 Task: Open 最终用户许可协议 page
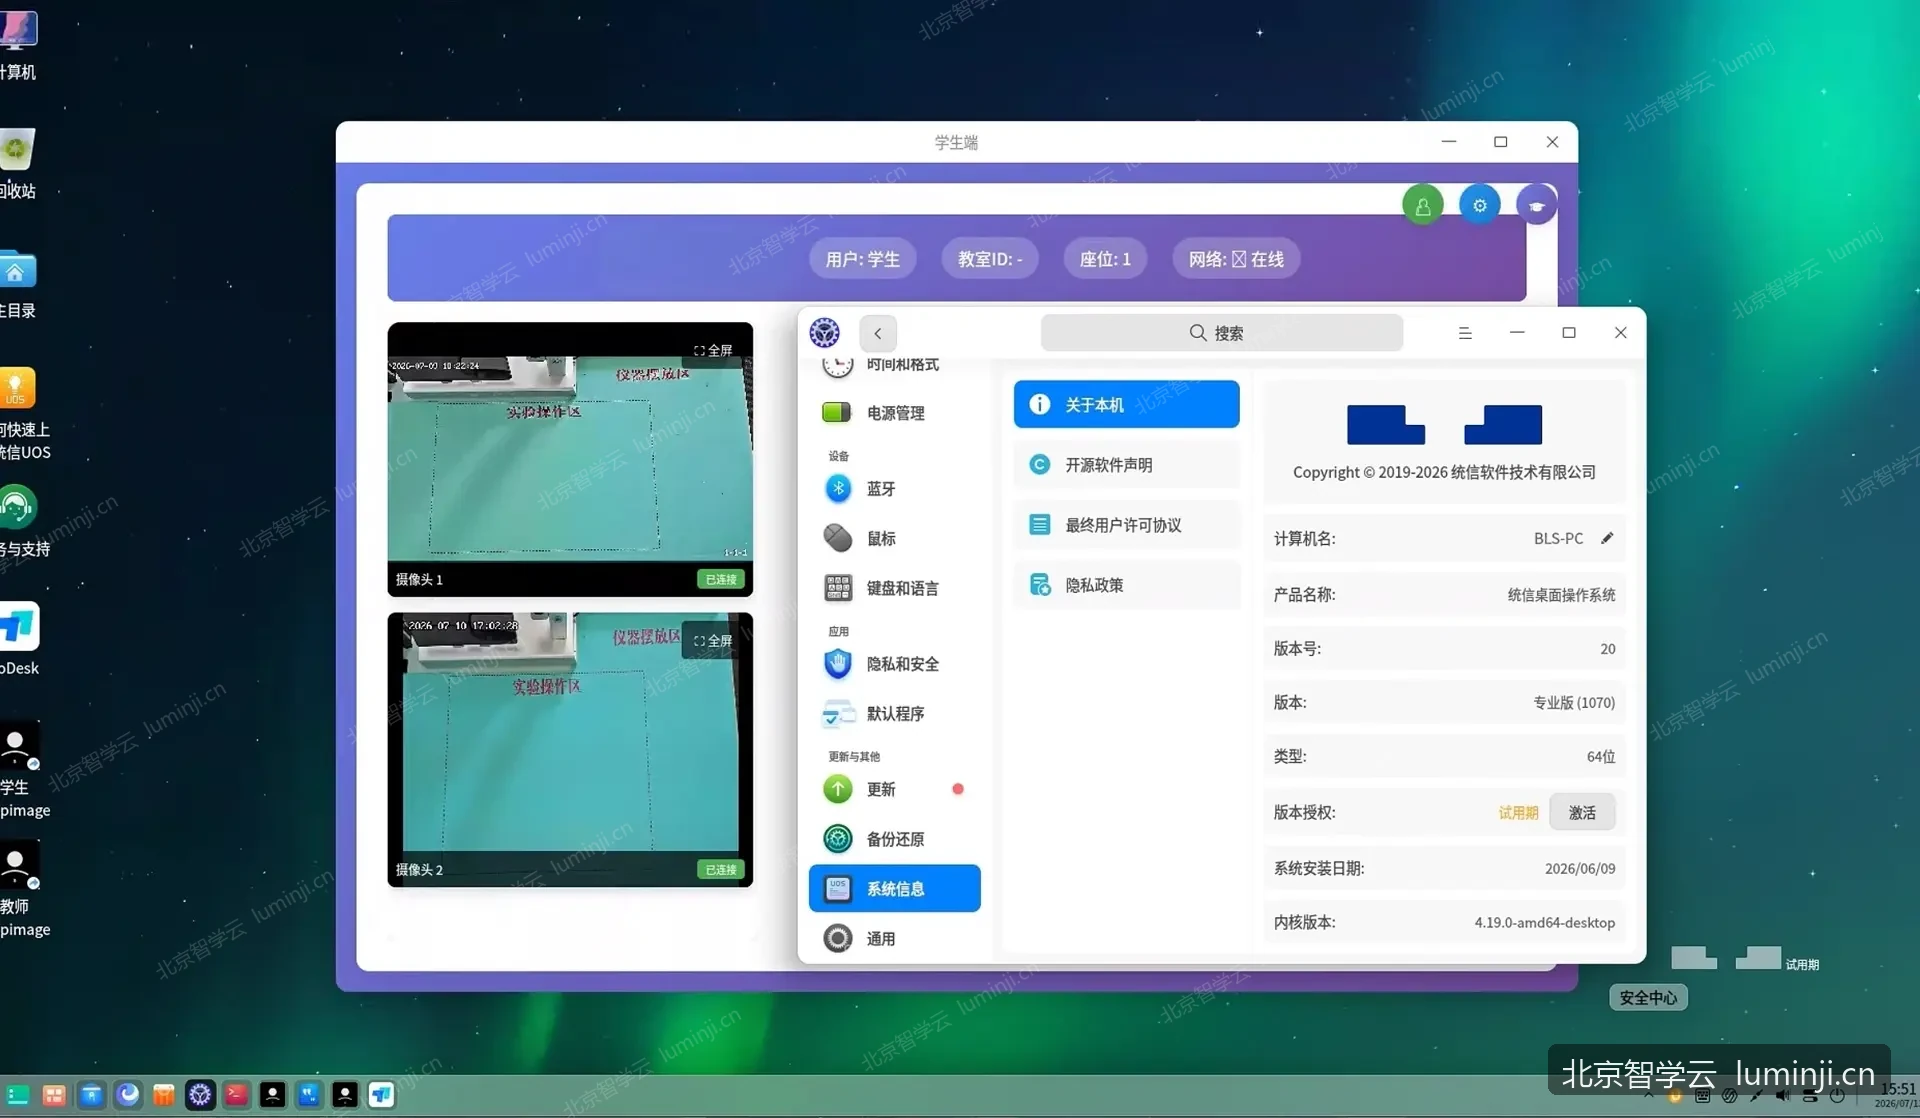pos(1126,525)
